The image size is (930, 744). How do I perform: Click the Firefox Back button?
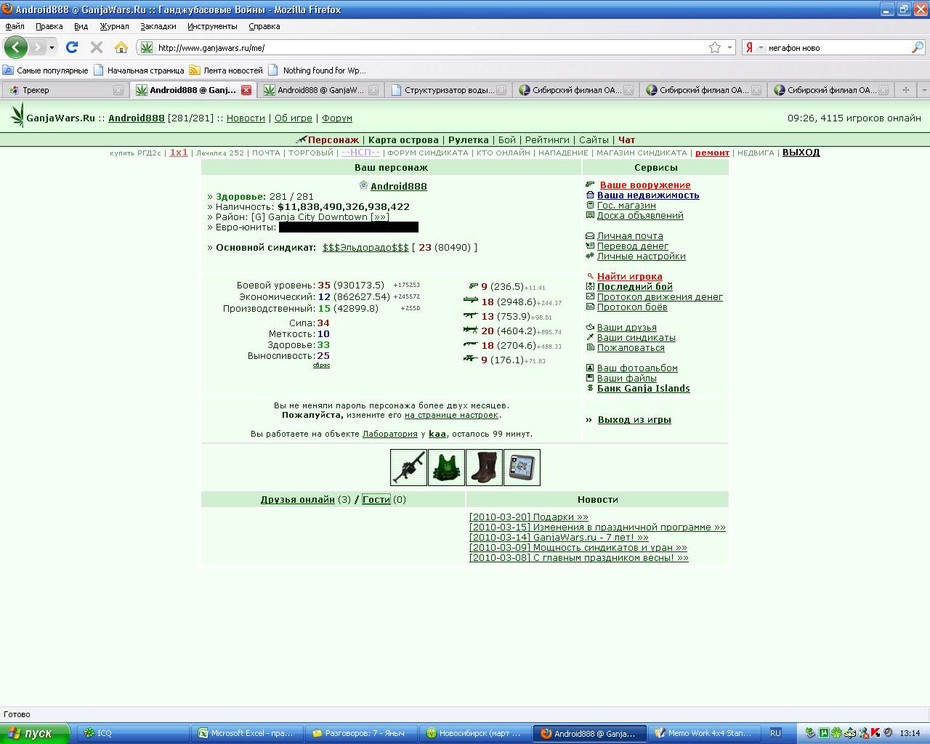point(16,47)
